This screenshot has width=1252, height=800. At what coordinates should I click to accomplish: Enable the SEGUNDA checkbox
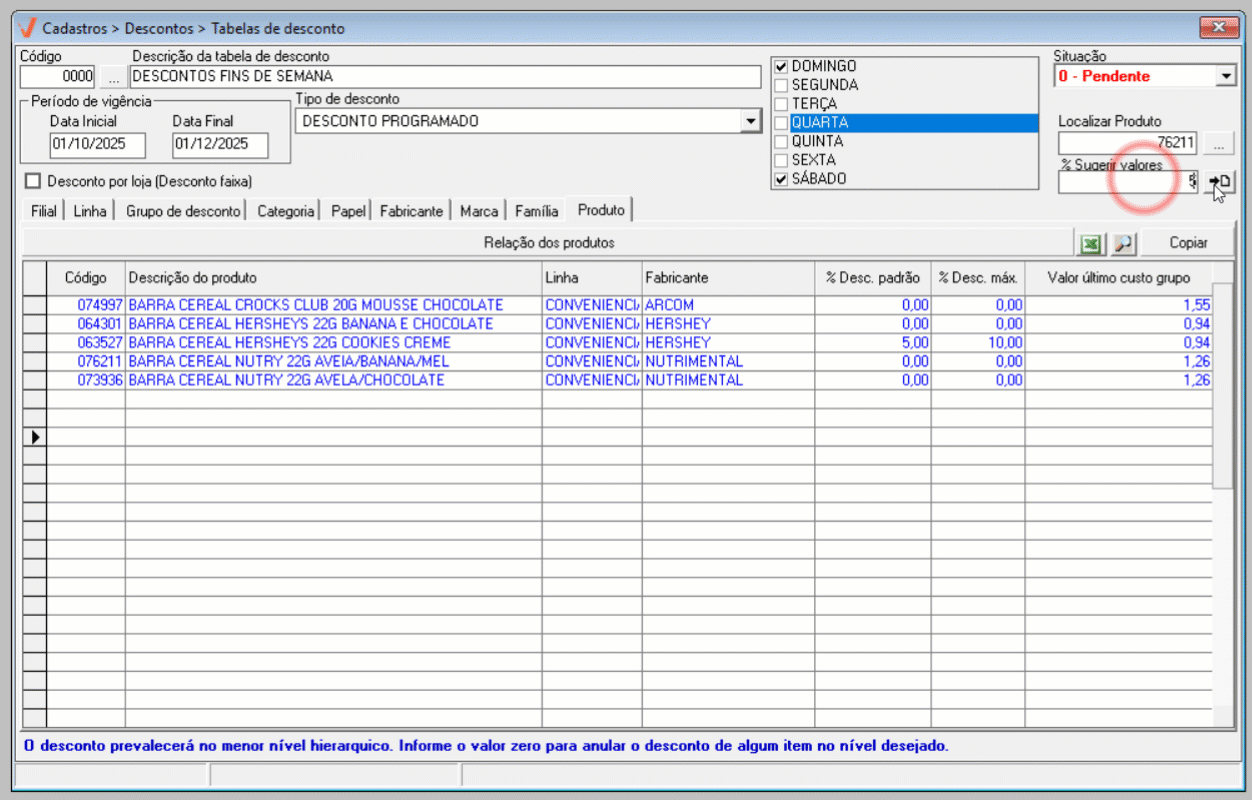click(781, 85)
